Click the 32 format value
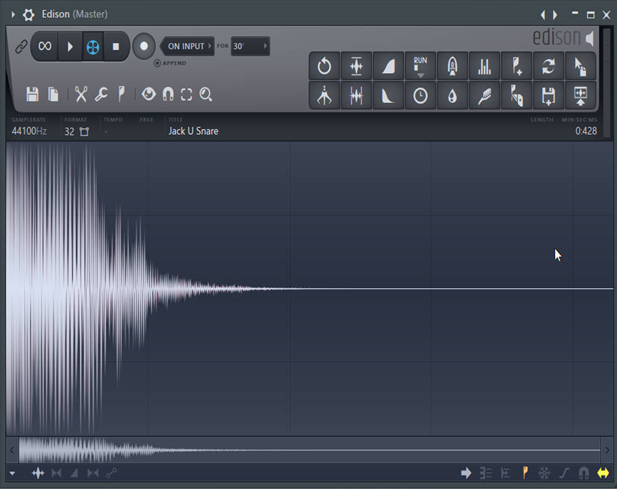This screenshot has height=489, width=617. [x=69, y=131]
